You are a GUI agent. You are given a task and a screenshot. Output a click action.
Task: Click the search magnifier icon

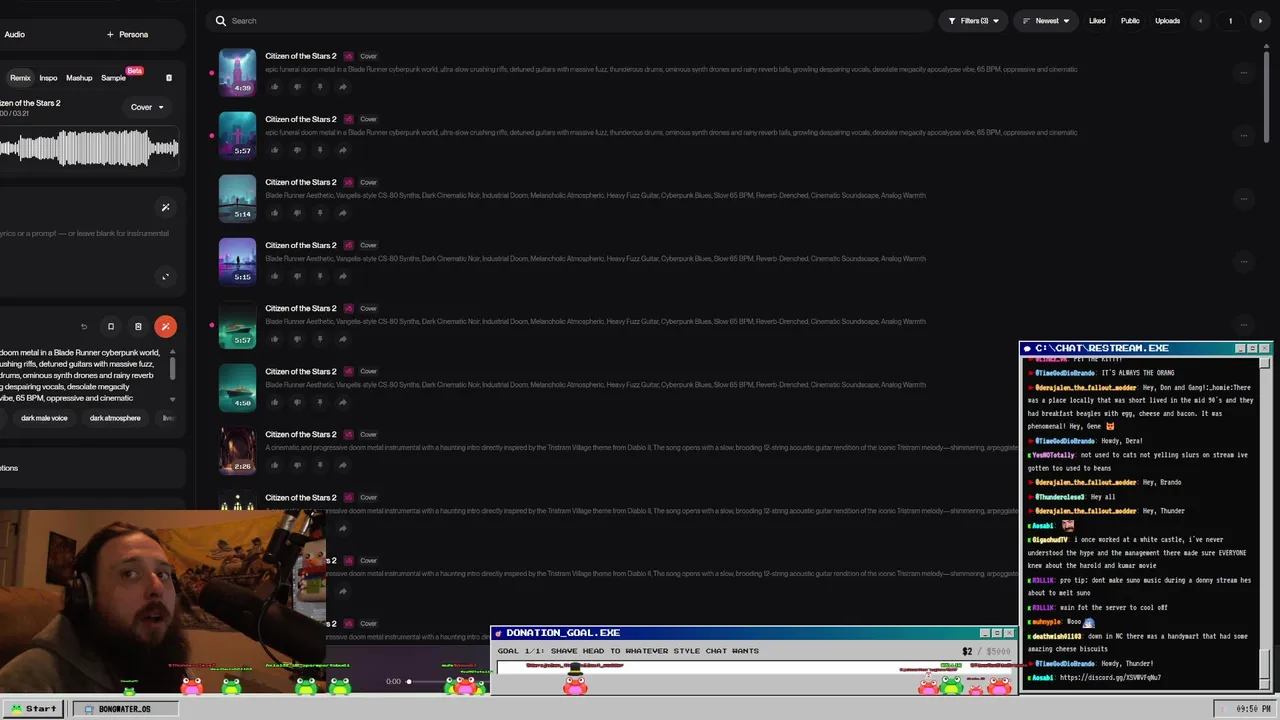(x=221, y=20)
